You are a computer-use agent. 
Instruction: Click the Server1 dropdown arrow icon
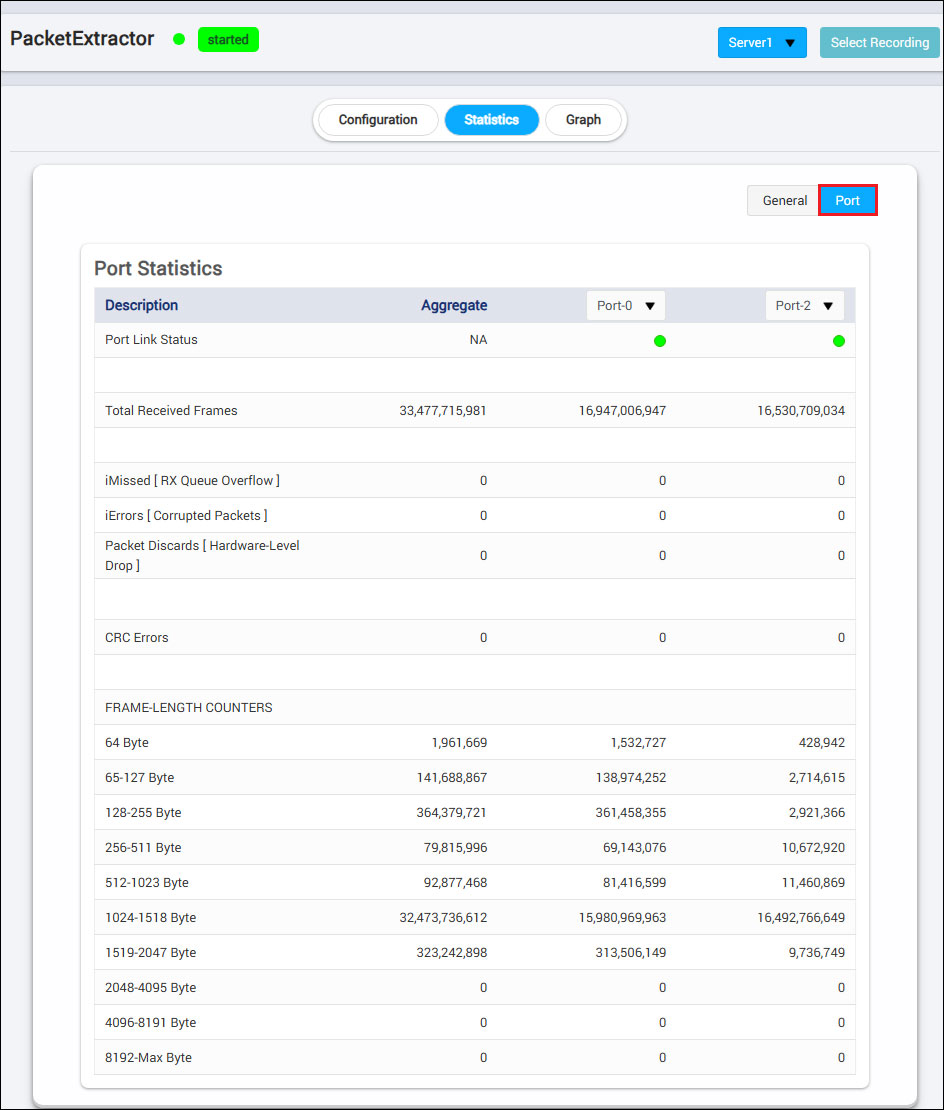point(790,43)
